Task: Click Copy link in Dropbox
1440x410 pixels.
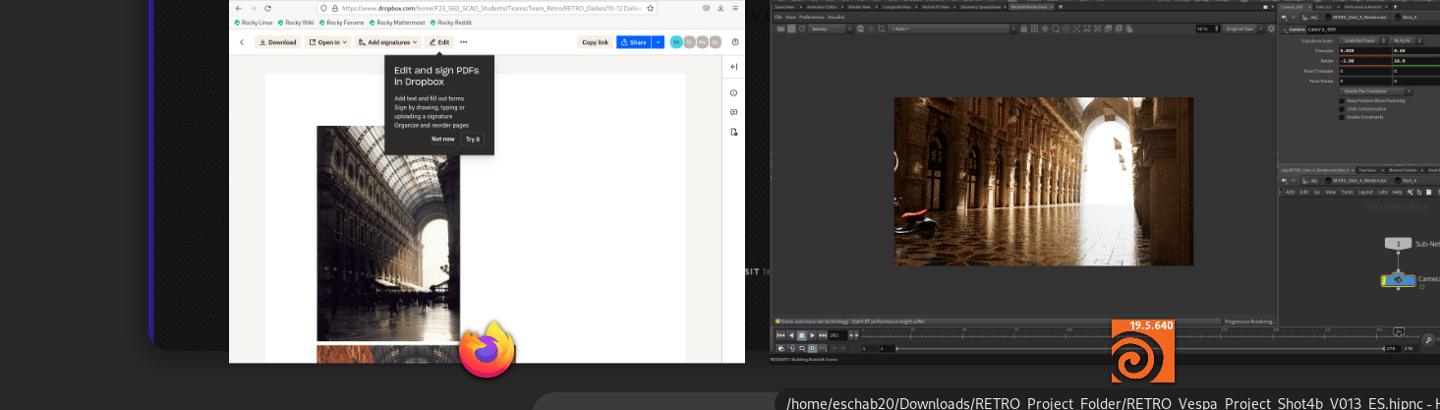Action: pyautogui.click(x=595, y=42)
